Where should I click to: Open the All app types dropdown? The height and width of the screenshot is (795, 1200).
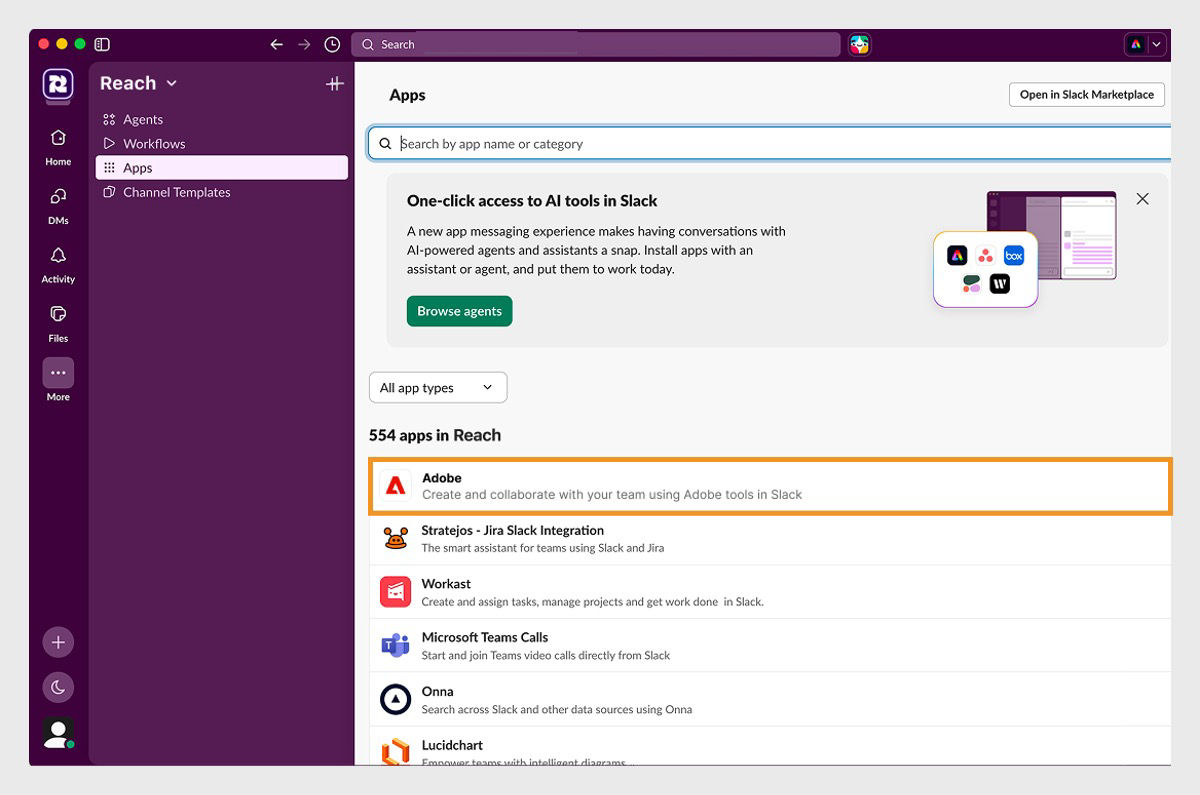click(438, 388)
